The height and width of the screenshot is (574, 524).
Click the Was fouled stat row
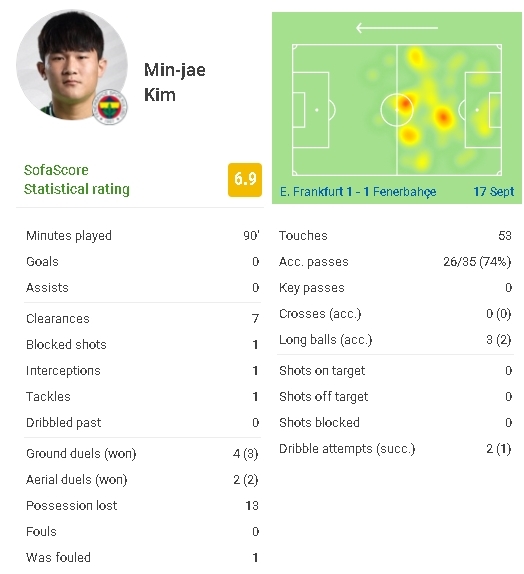pos(142,558)
